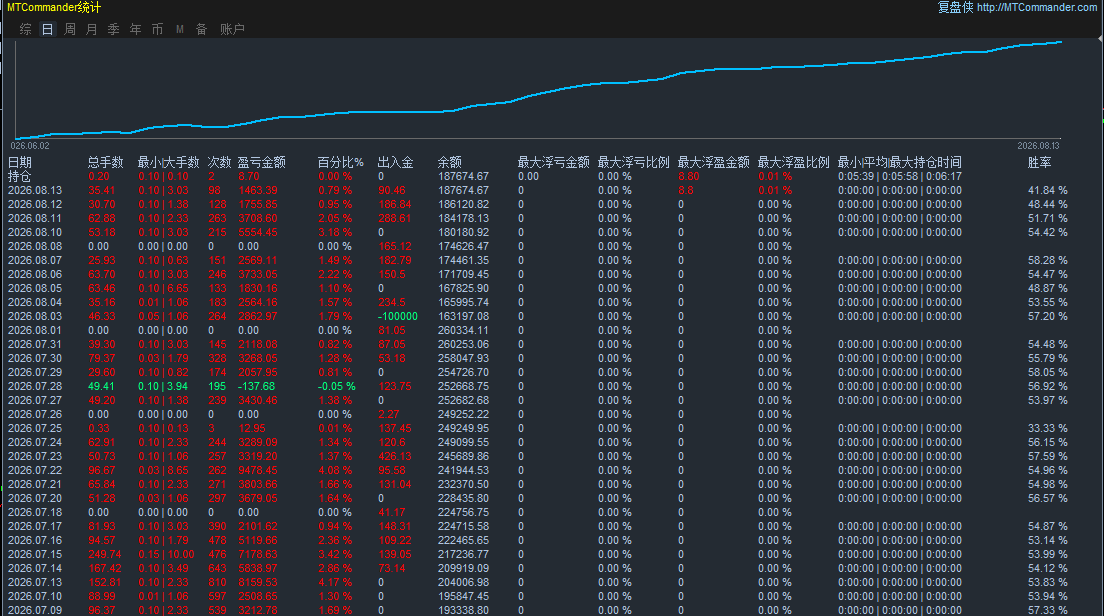Click the -0.05 % percentage cell
This screenshot has width=1104, height=616.
coord(337,386)
